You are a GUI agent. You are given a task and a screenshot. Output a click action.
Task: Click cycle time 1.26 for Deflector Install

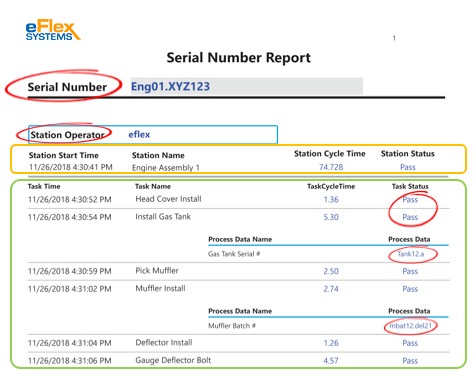331,343
